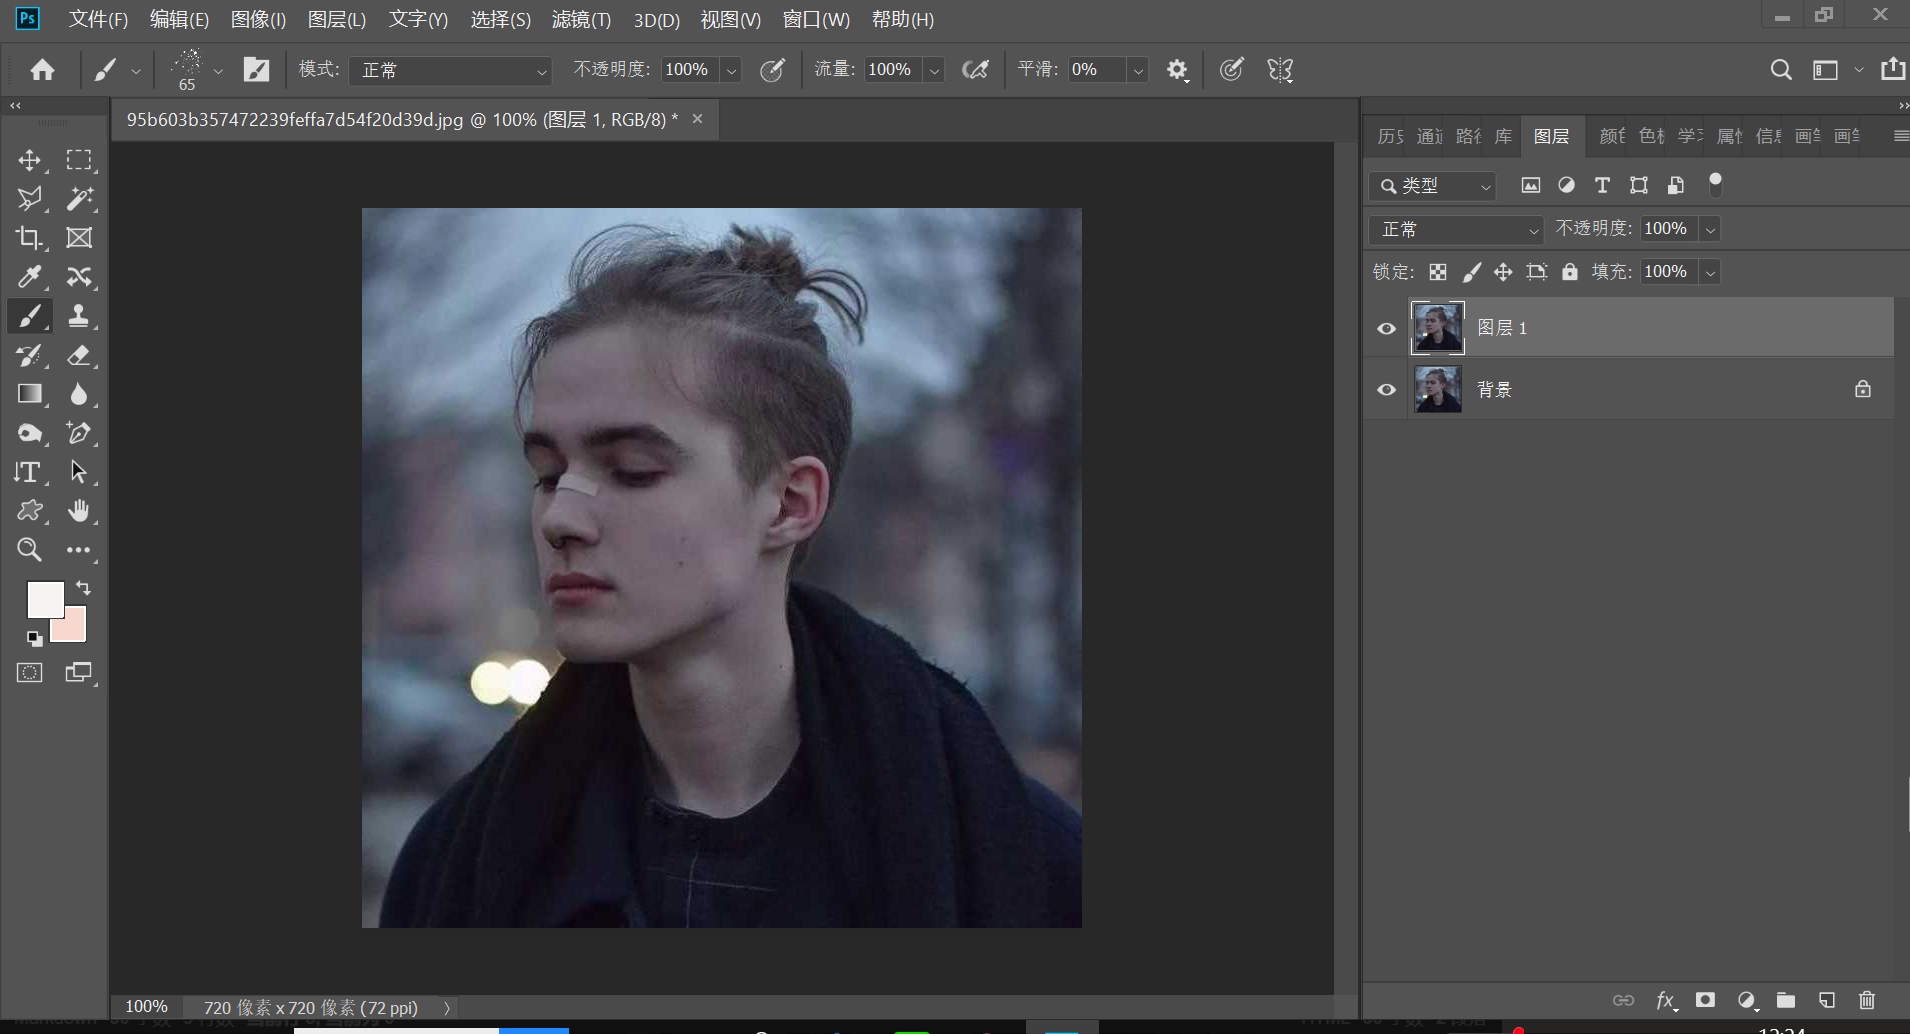Select the Frame tool

pos(79,238)
